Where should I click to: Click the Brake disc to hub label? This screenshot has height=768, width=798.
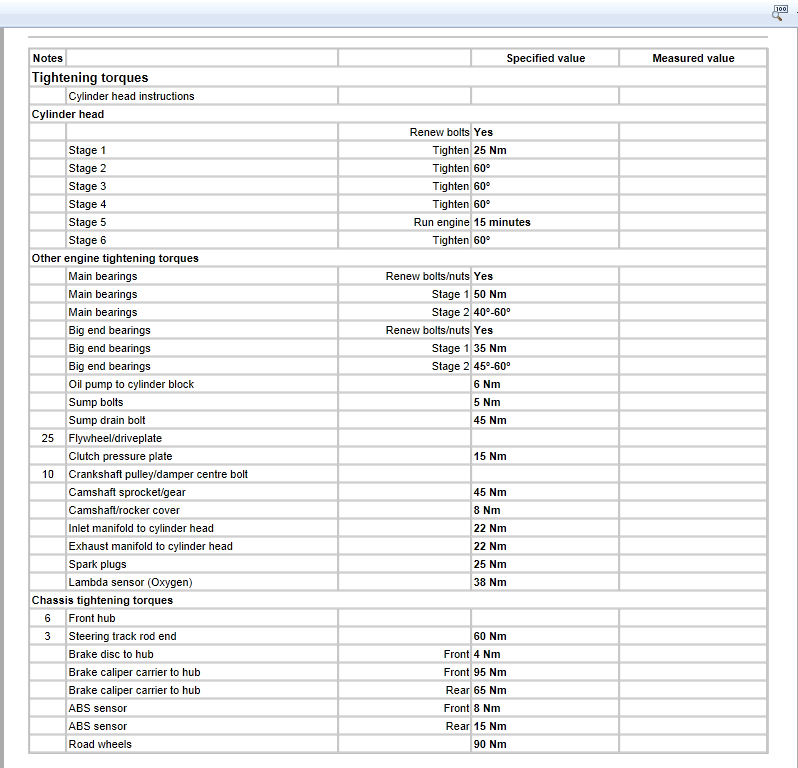click(110, 654)
